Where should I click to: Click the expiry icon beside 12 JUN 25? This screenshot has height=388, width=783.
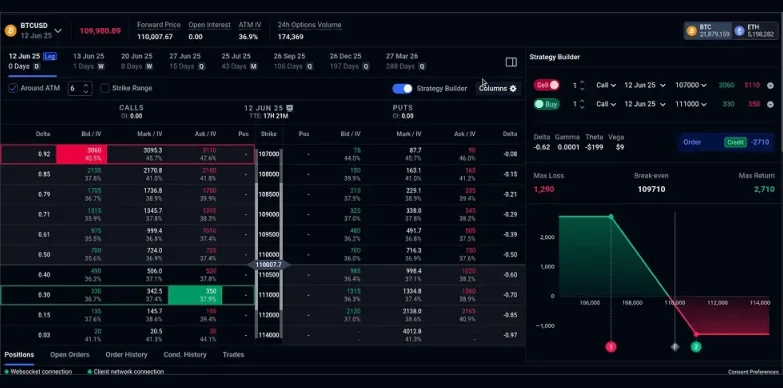click(290, 108)
